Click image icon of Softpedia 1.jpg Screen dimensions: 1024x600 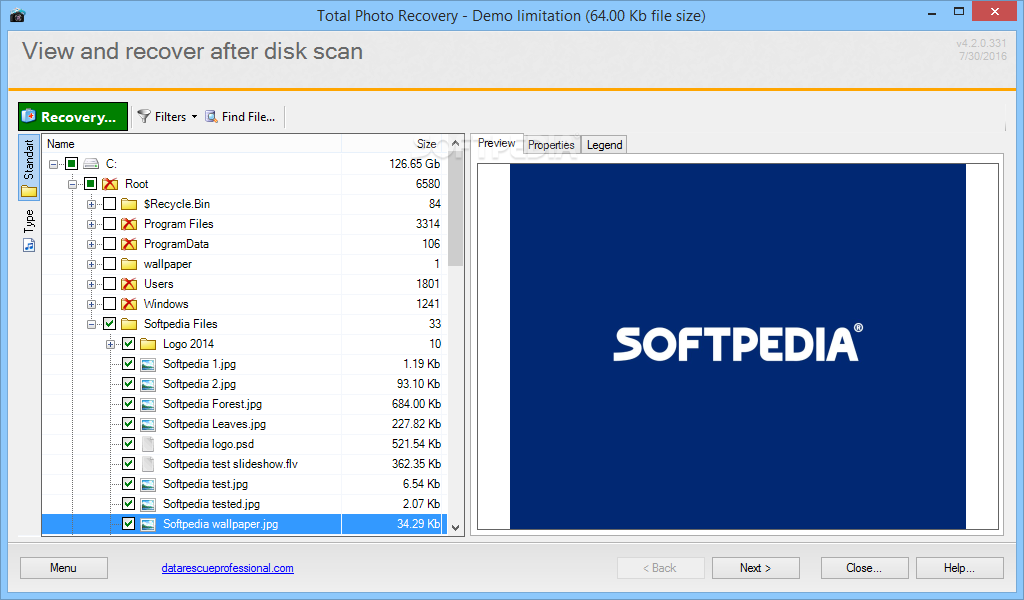tap(148, 364)
